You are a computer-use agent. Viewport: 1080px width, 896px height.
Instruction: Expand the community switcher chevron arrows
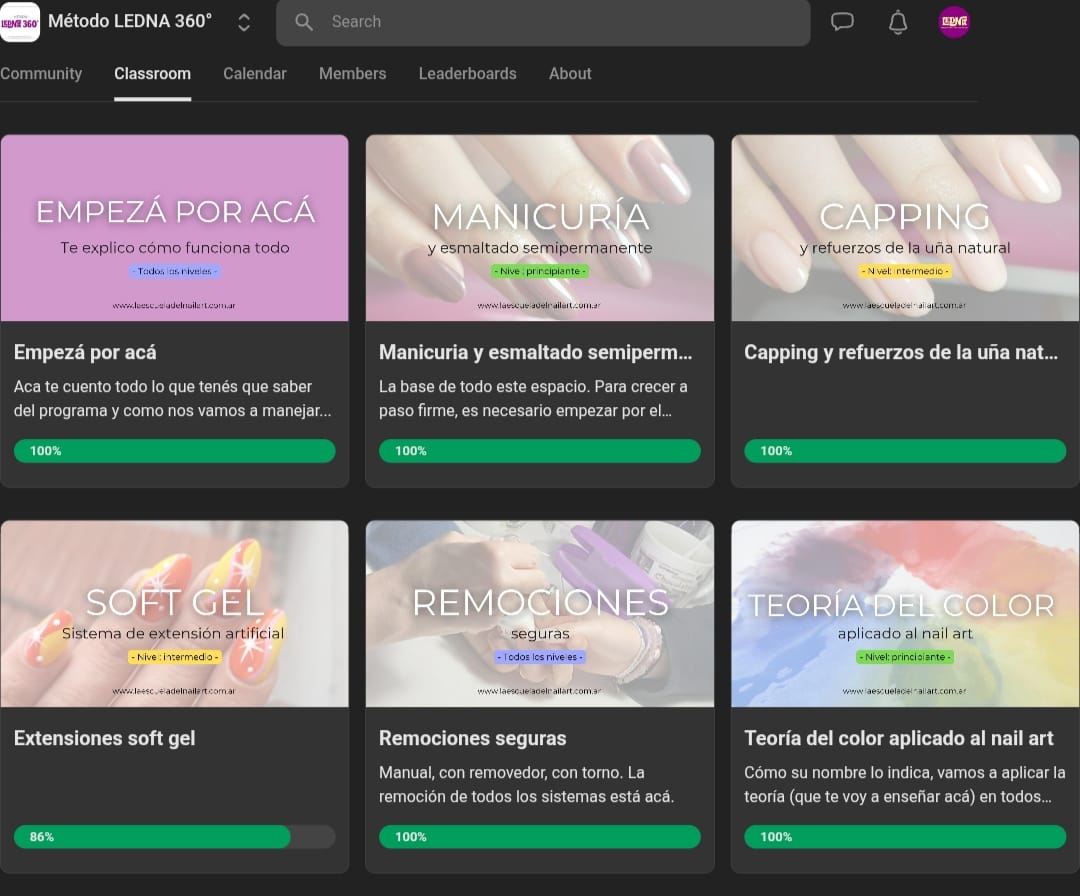pos(244,22)
